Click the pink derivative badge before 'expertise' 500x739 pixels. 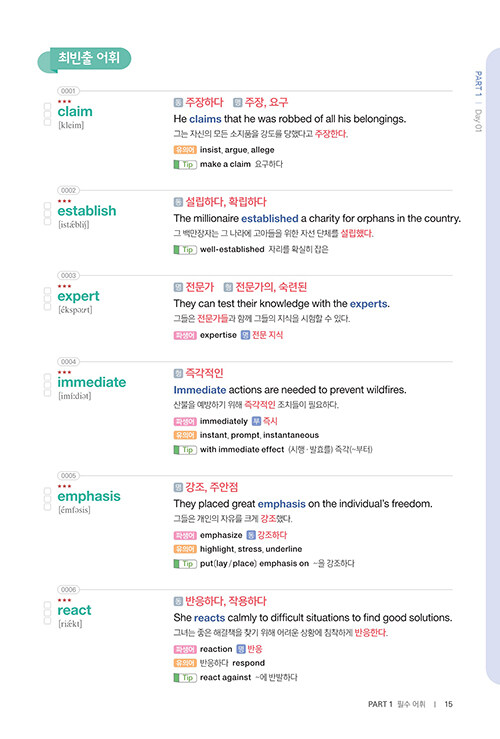coord(185,335)
